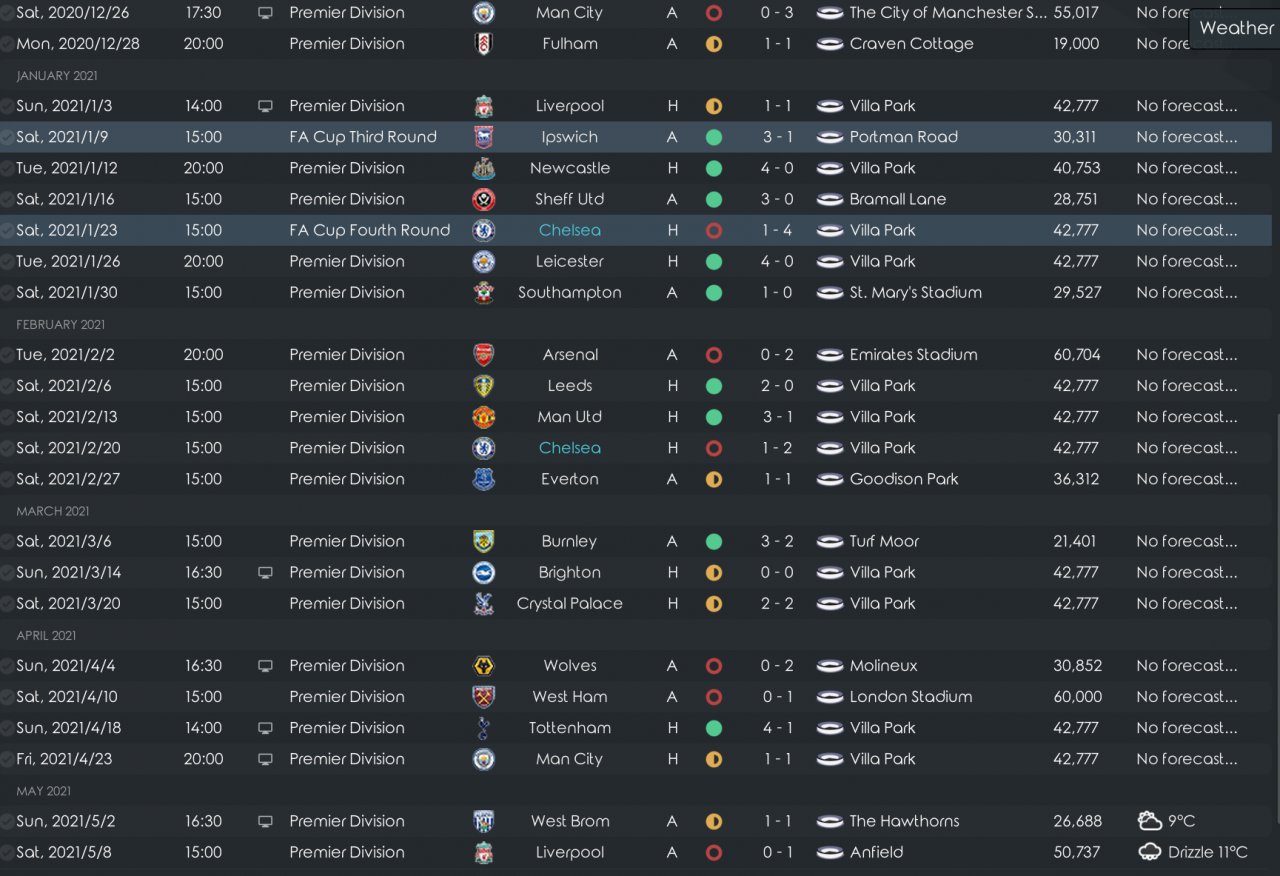Click the Ipswich club badge

[x=483, y=137]
